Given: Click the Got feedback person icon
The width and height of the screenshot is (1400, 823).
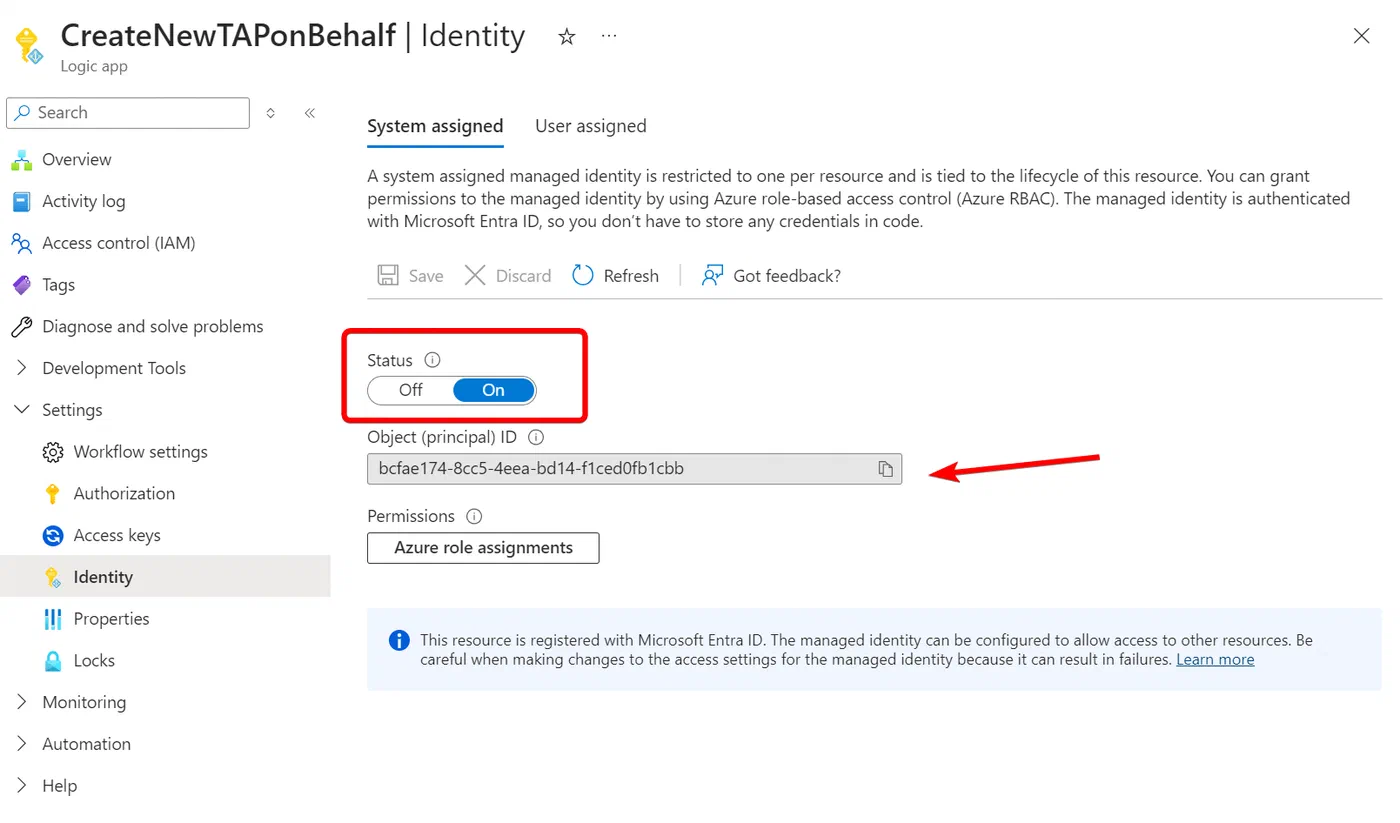Looking at the screenshot, I should (x=712, y=275).
